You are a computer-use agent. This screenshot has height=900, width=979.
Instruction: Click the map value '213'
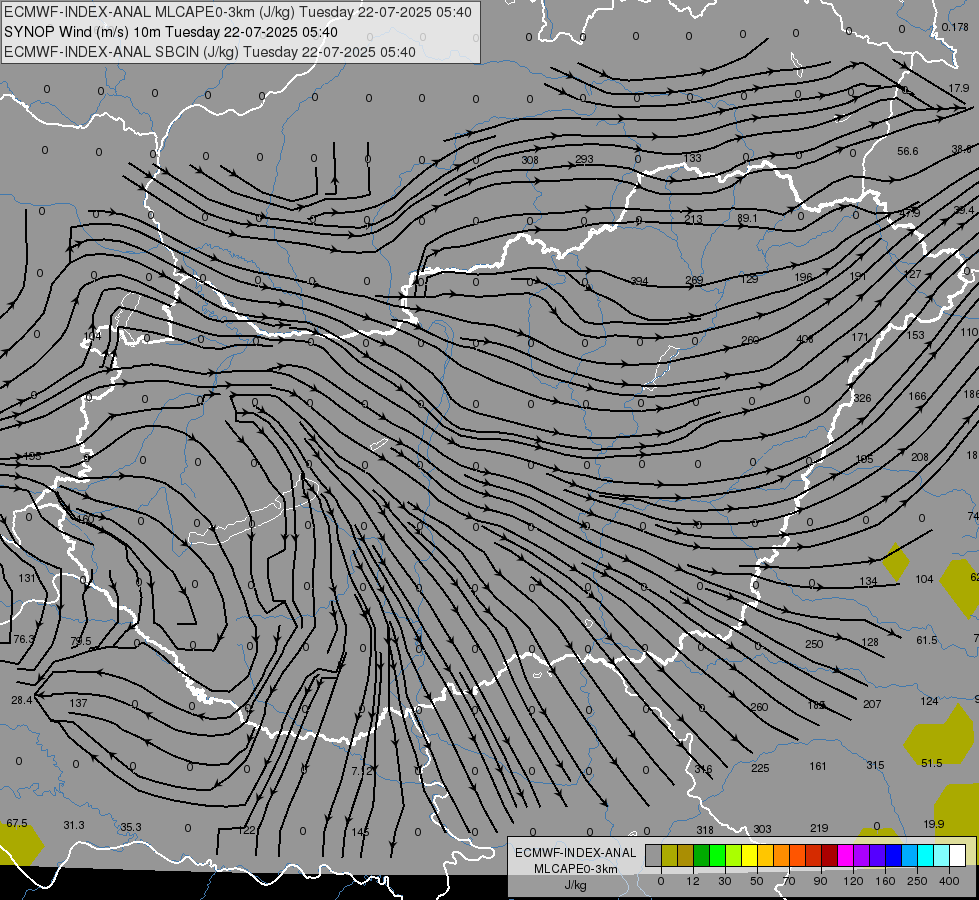[694, 219]
